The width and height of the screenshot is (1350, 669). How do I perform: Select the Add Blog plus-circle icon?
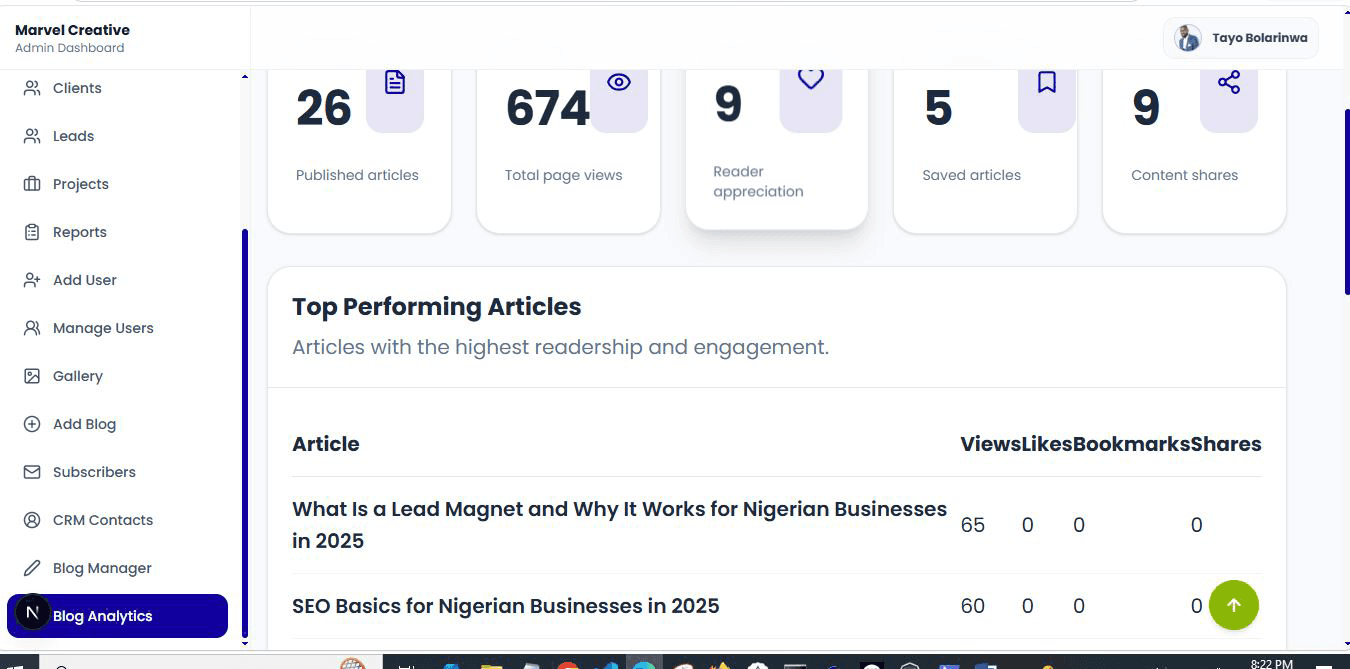point(32,424)
